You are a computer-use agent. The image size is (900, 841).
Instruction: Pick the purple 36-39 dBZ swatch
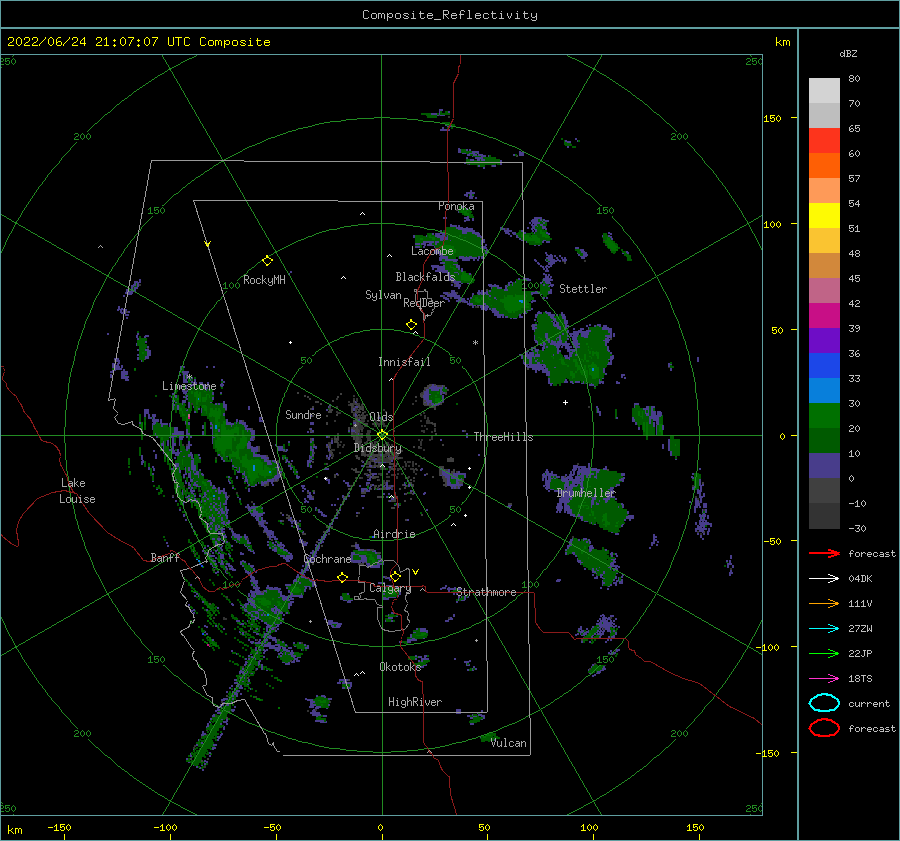pos(824,341)
